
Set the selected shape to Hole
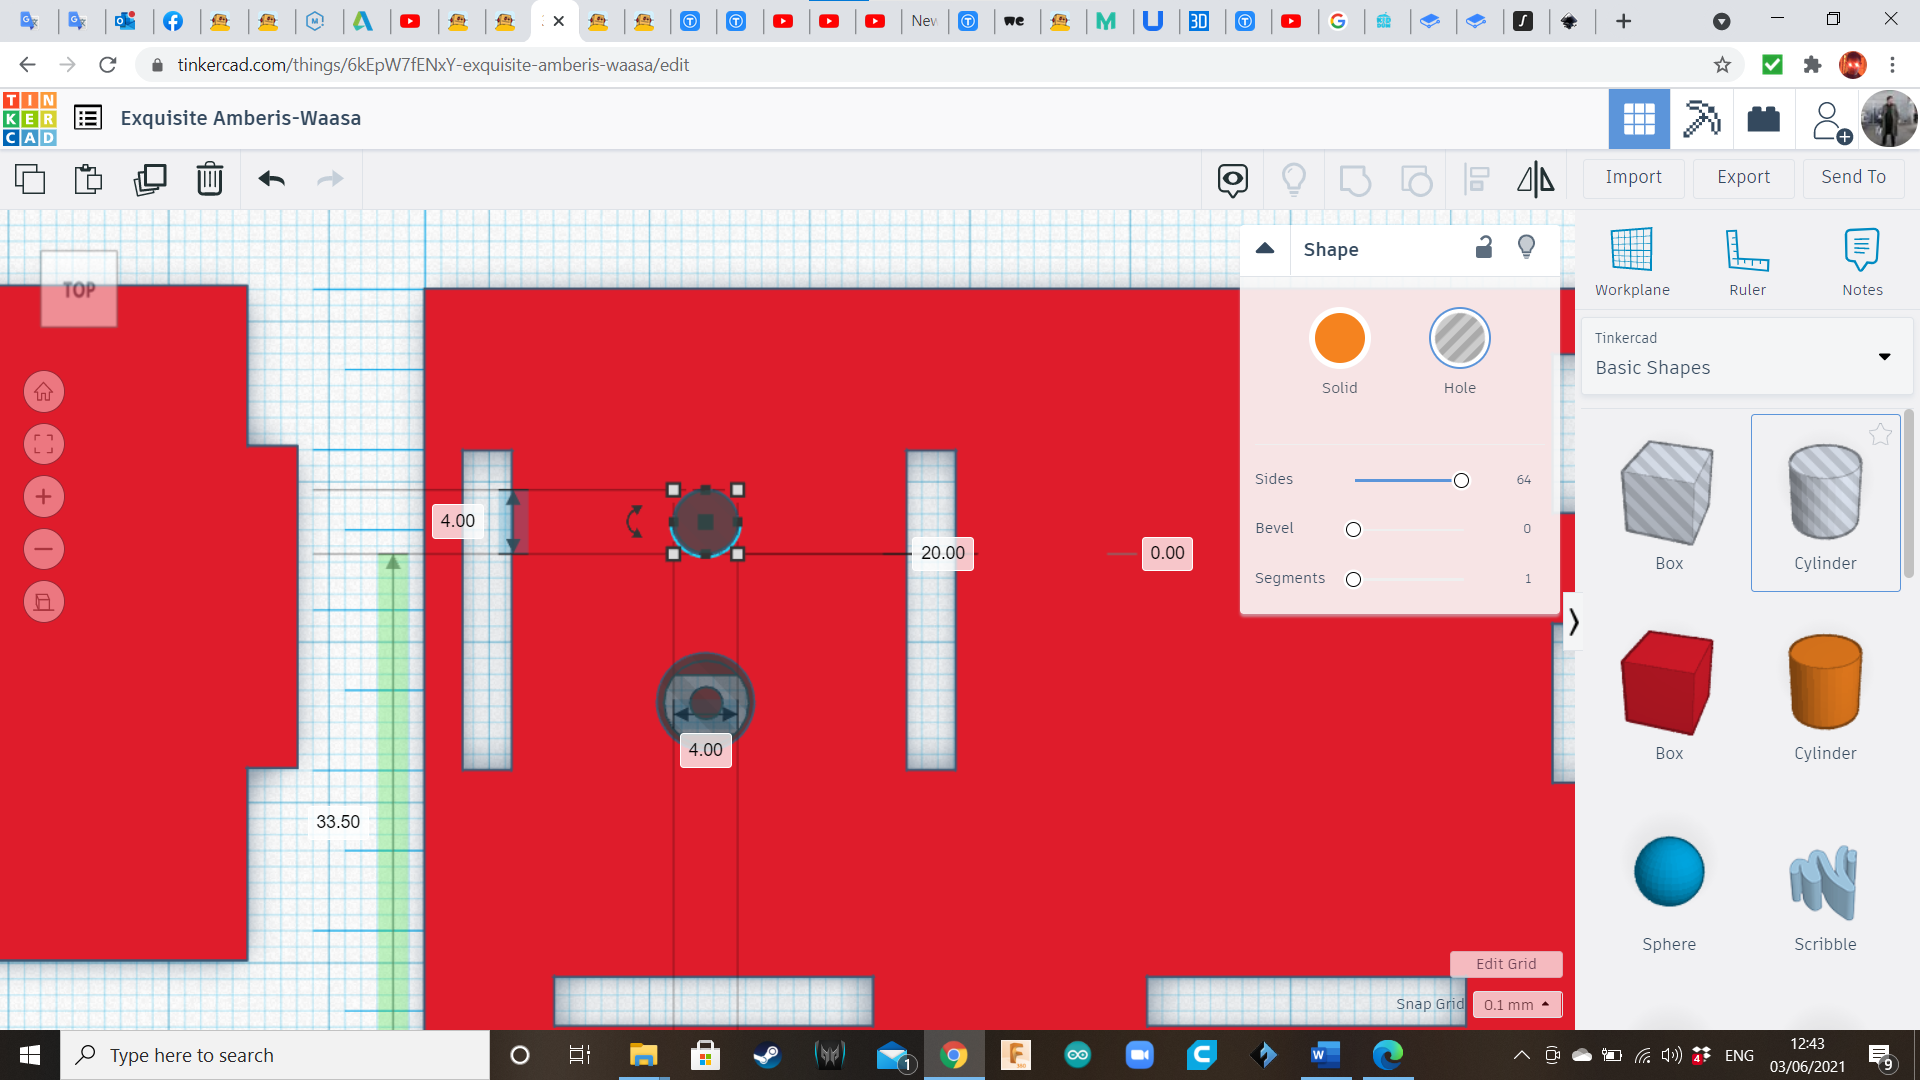pos(1459,338)
